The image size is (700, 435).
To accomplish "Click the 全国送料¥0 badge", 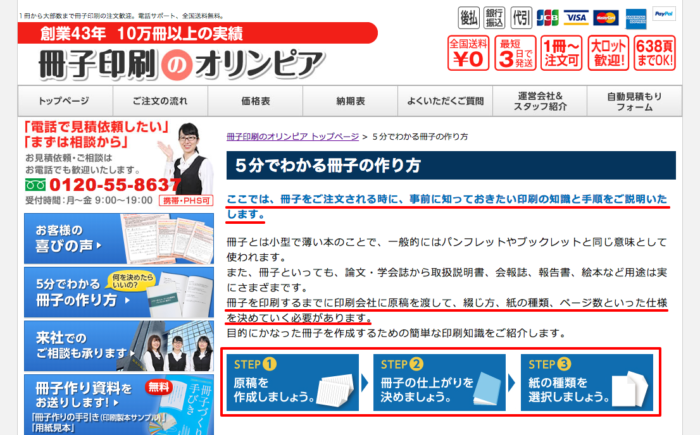I will coord(468,53).
